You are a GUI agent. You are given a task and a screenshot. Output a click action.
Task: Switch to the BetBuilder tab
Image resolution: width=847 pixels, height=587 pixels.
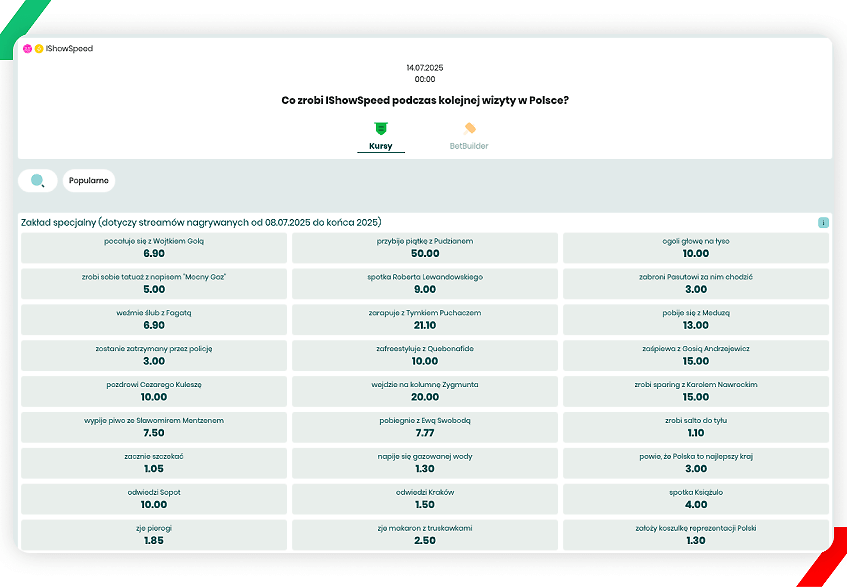click(469, 136)
